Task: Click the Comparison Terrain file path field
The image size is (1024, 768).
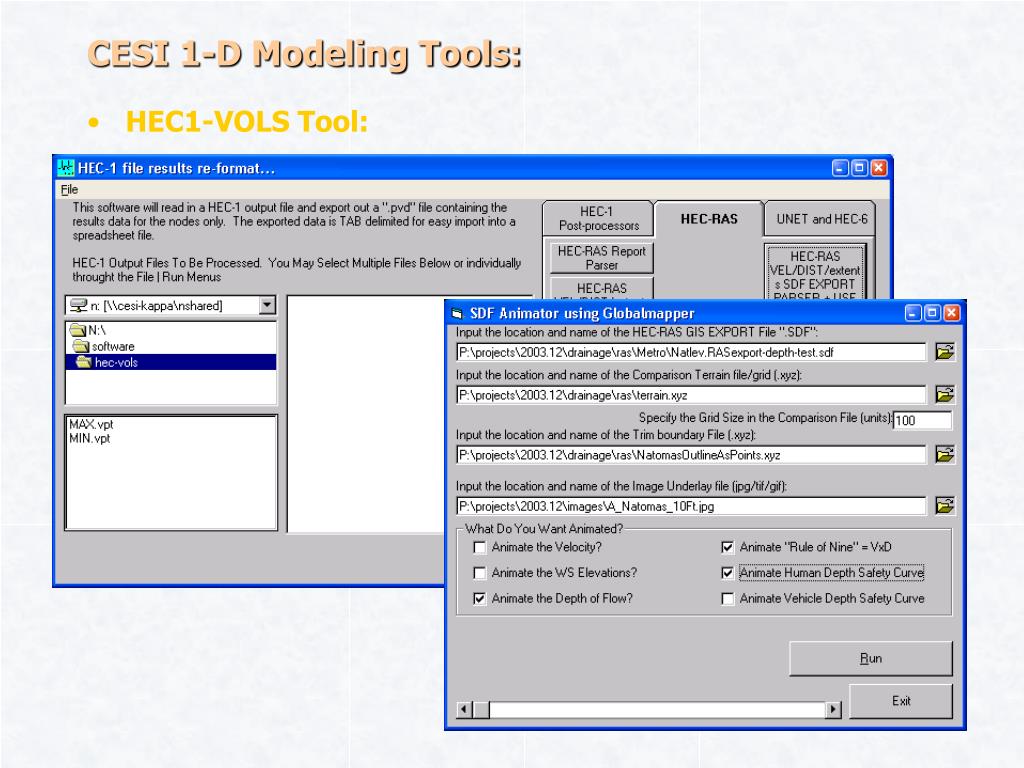Action: [691, 395]
